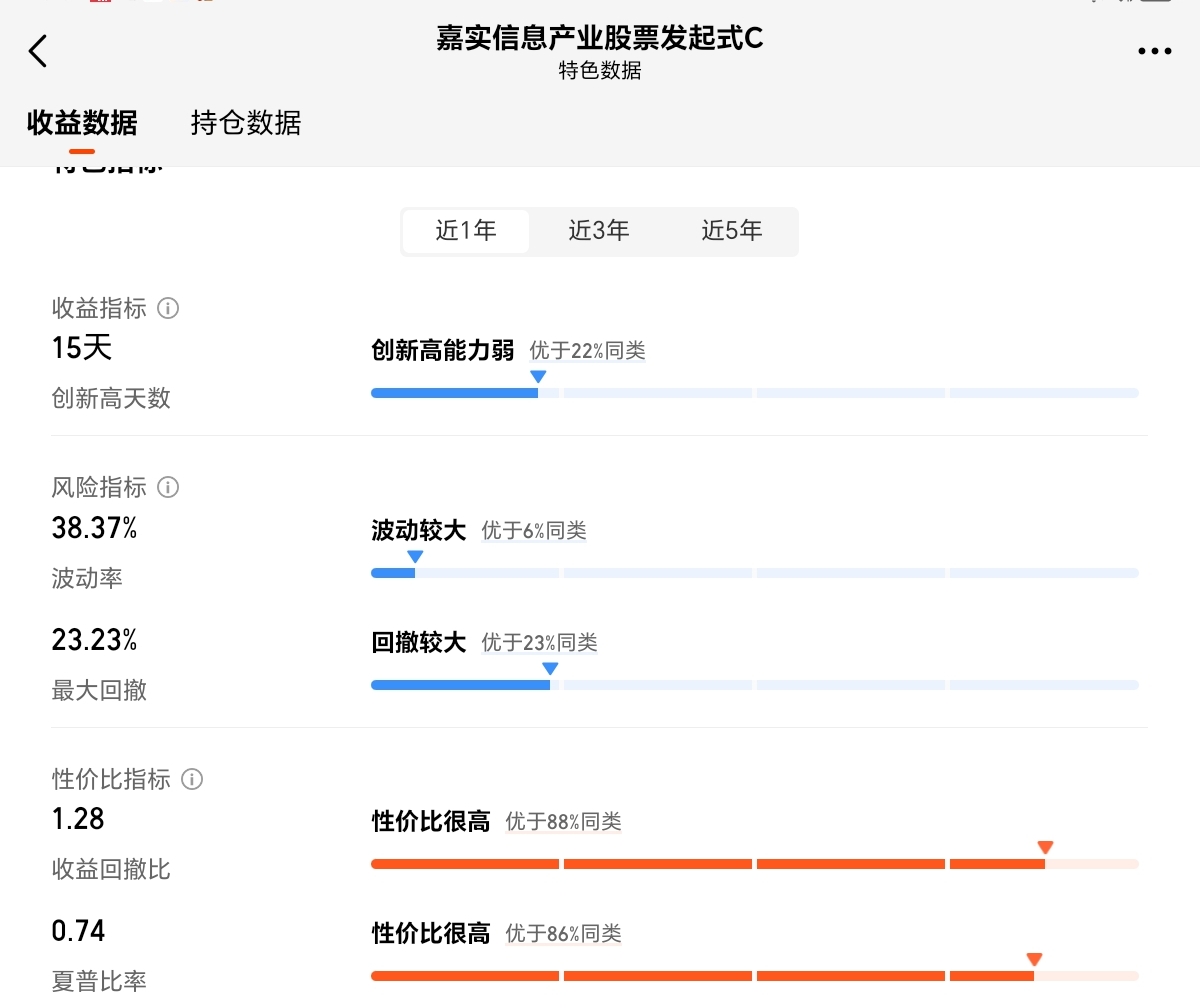Click the 收益回撤比 orange progress bar
1200x1008 pixels.
click(x=755, y=864)
